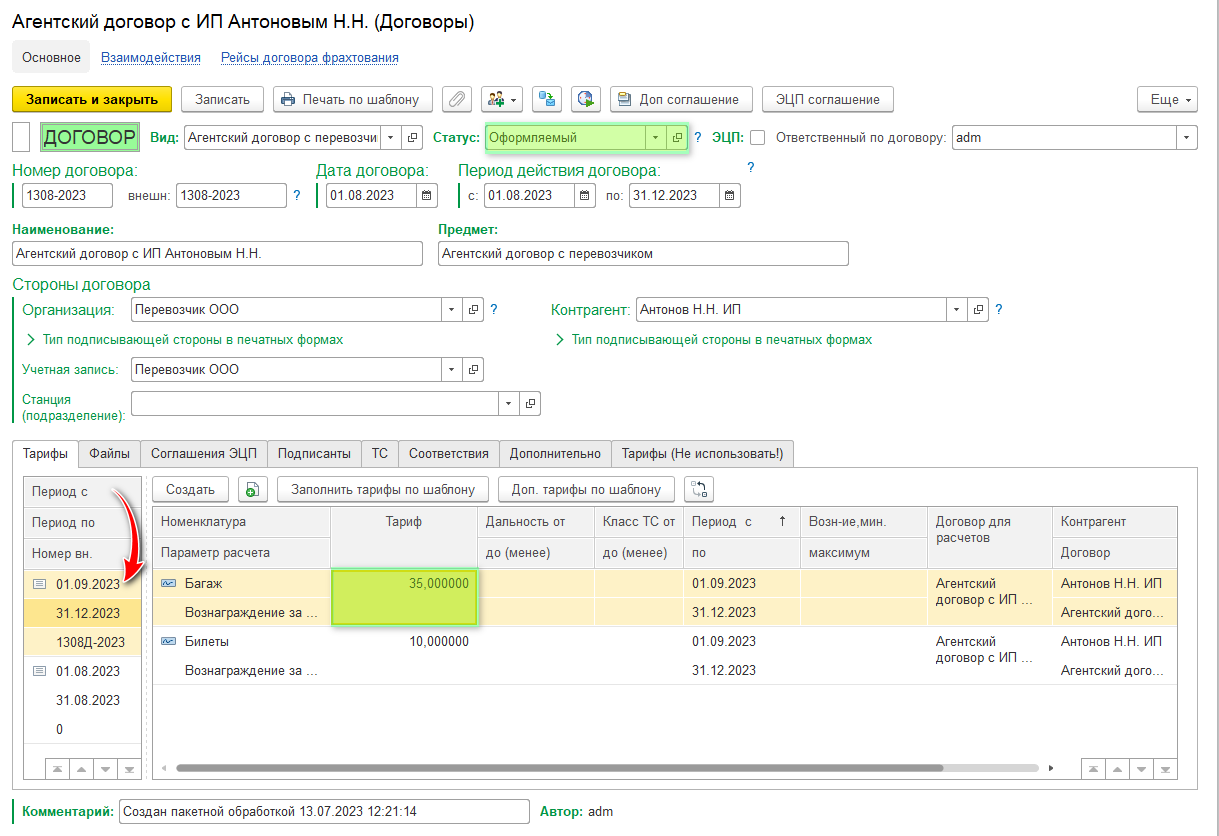Viewport: 1219px width, 836px height.
Task: Click the paperclip attachments icon
Action: (456, 99)
